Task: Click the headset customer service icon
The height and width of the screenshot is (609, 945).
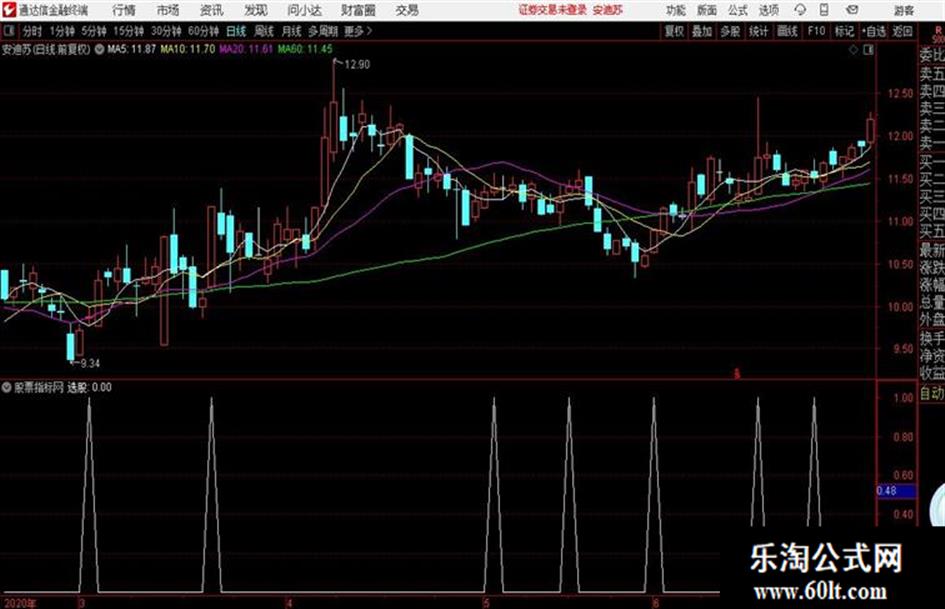Action: 800,10
